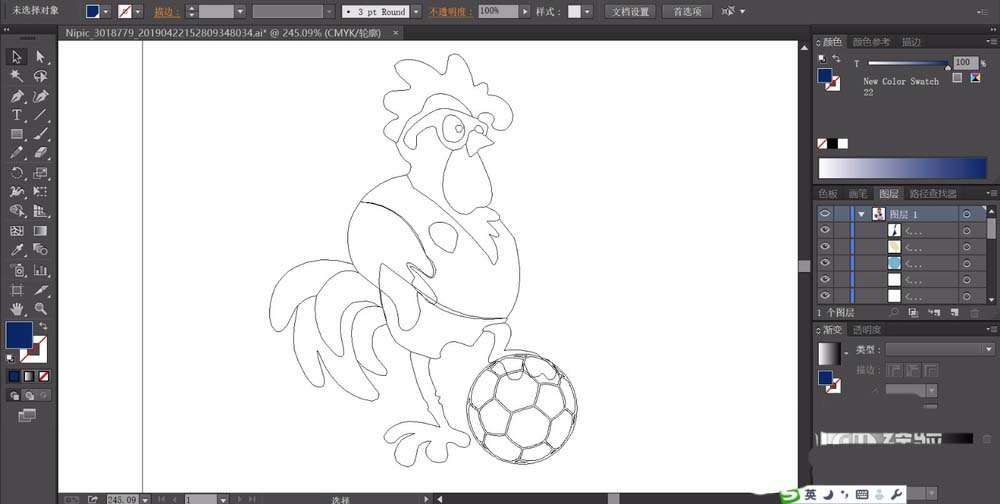Switch to the 透明度 tab
The height and width of the screenshot is (504, 1000).
click(867, 330)
